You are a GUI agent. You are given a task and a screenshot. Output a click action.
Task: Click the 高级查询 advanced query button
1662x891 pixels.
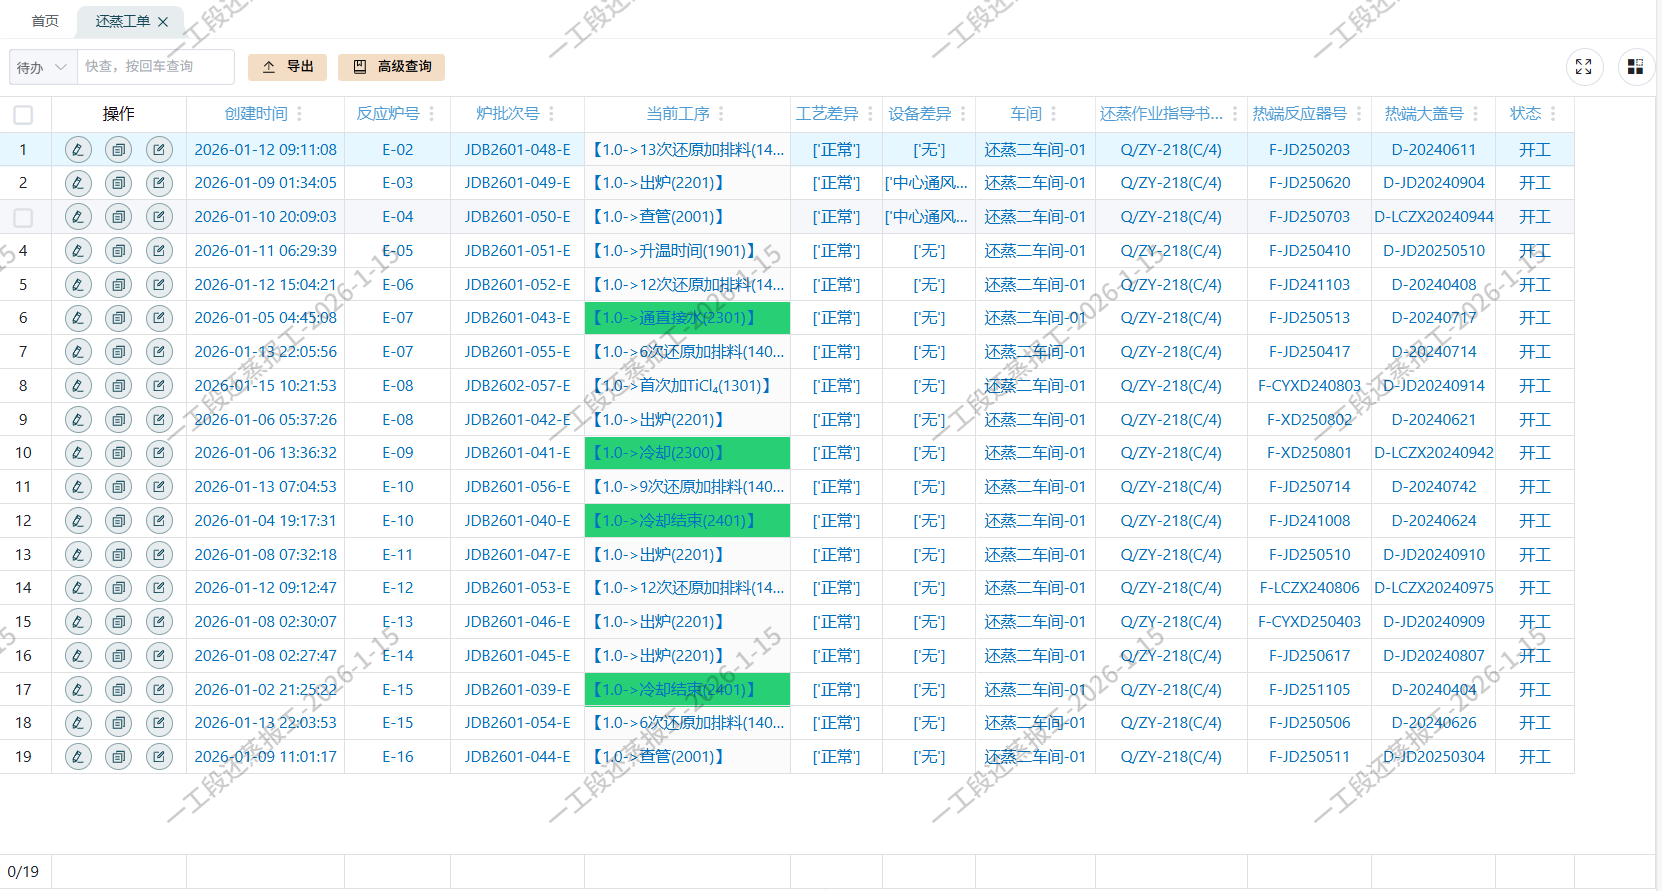[x=392, y=67]
